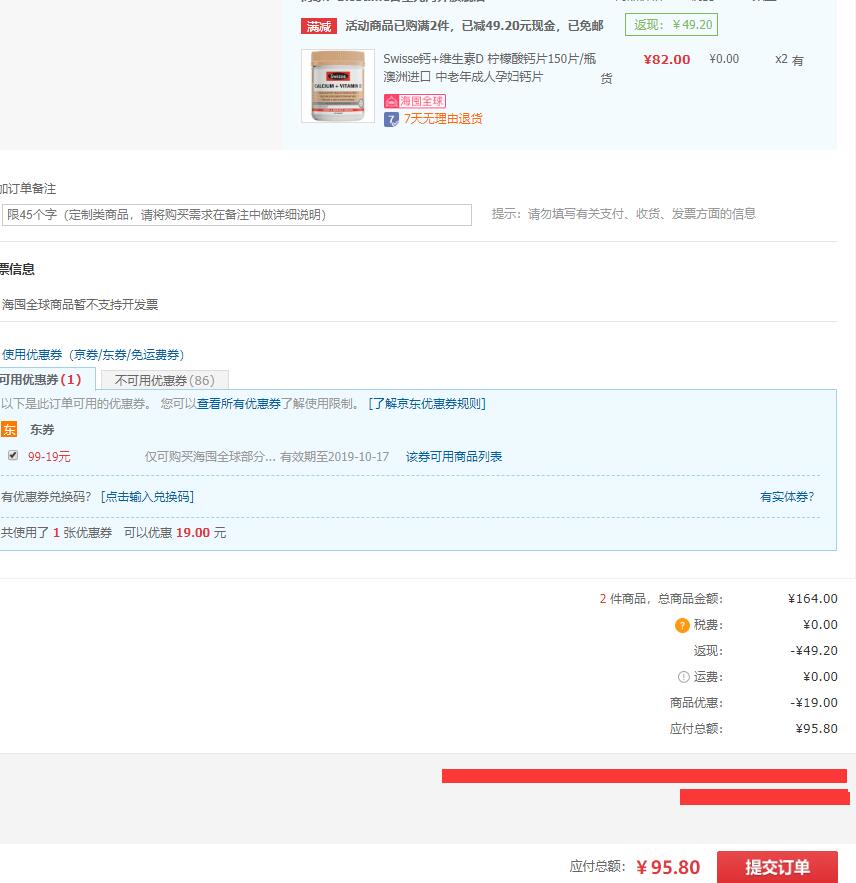Switch to 不可用优惠券(86) tab
The image size is (856, 883).
pyautogui.click(x=164, y=381)
